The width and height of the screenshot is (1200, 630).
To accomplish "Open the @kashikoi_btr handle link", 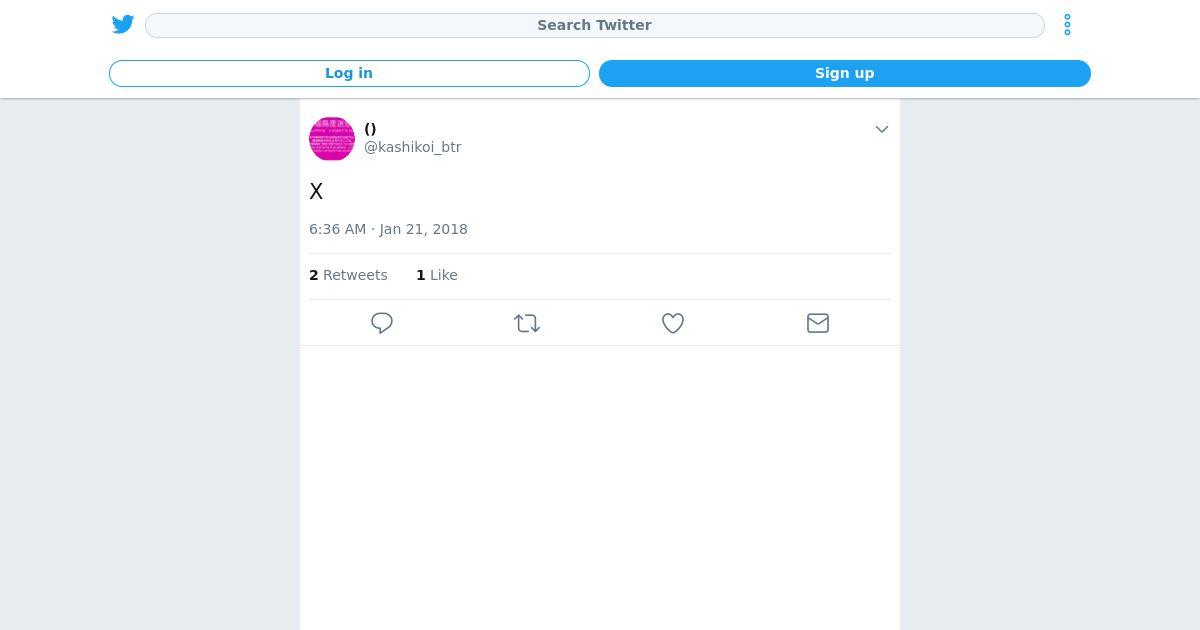I will click(x=412, y=147).
